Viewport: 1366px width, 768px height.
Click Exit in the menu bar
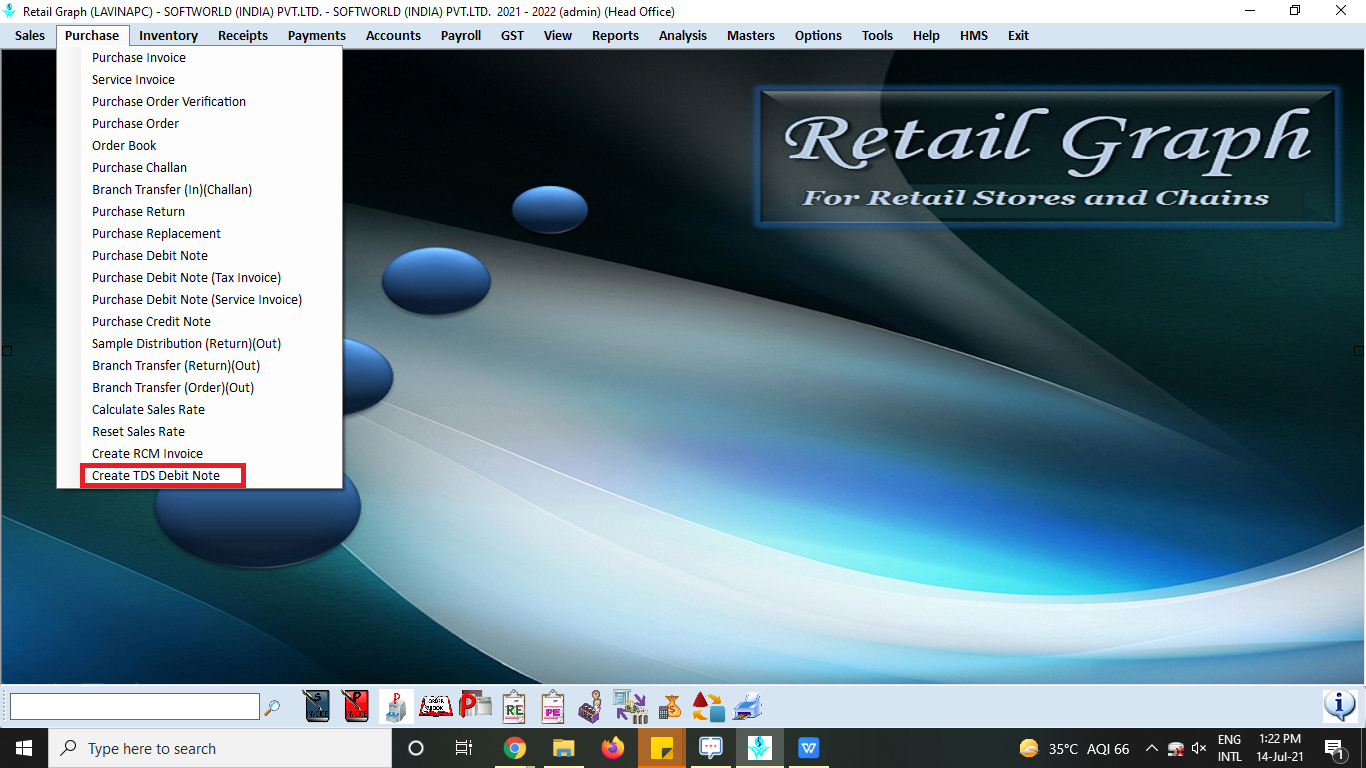[x=1018, y=35]
